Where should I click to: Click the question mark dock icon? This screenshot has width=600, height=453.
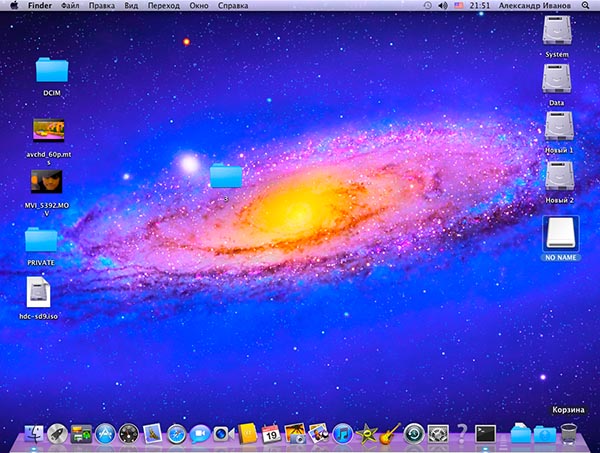[461, 434]
